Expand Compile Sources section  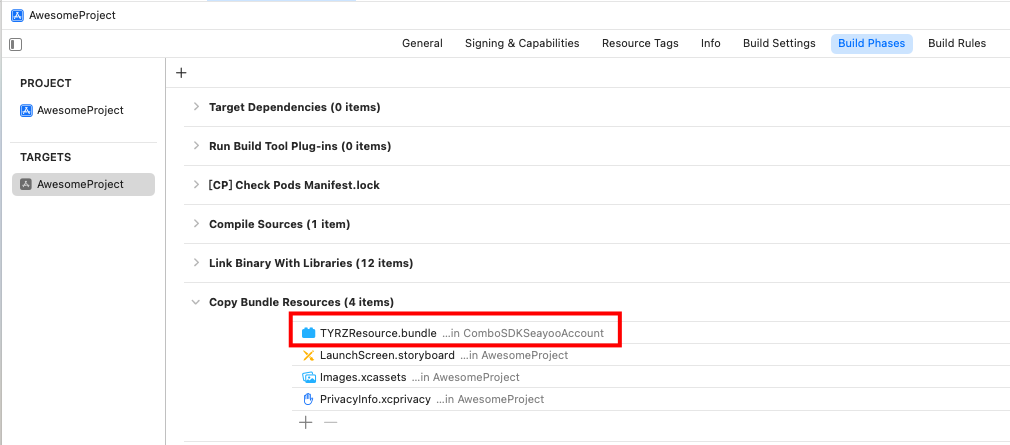coord(196,224)
